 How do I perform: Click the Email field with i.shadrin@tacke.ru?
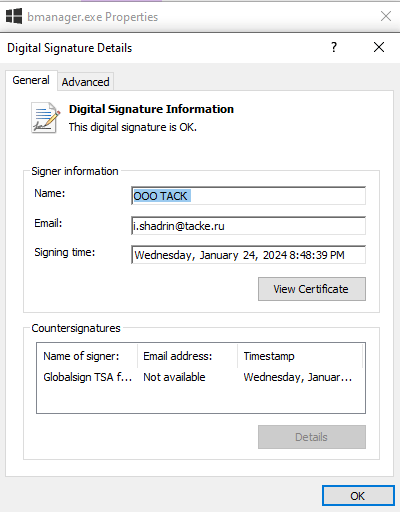(x=248, y=226)
